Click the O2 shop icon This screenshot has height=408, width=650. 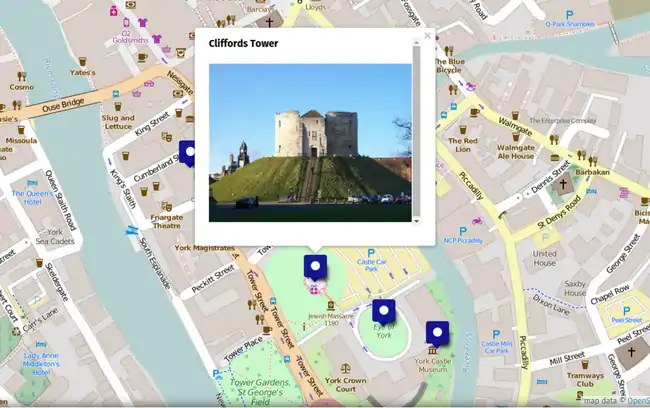click(x=127, y=22)
